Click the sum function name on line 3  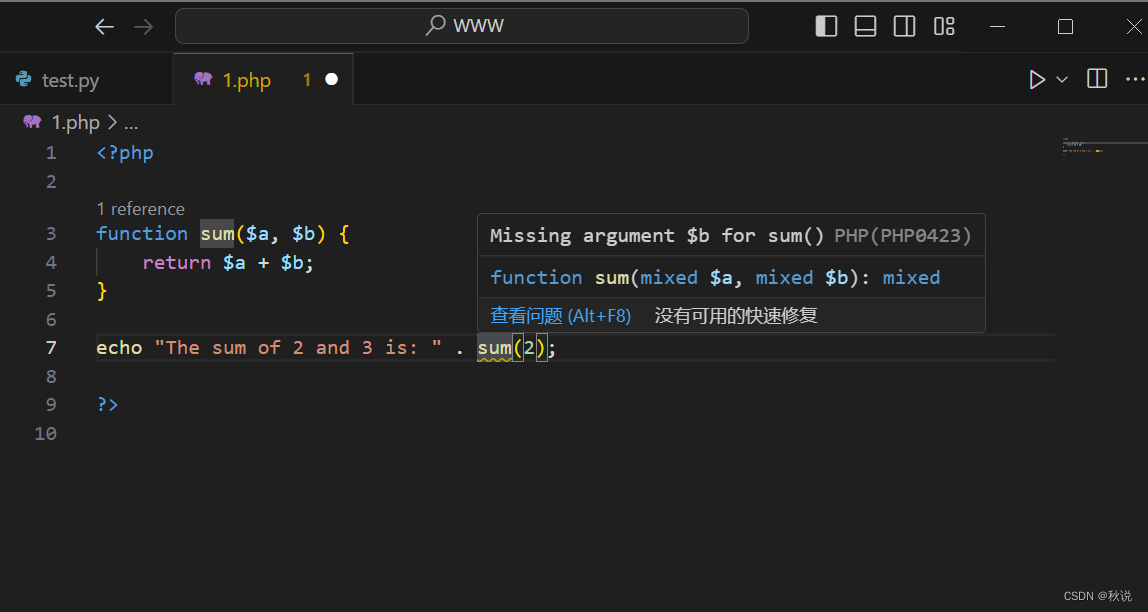pyautogui.click(x=217, y=234)
